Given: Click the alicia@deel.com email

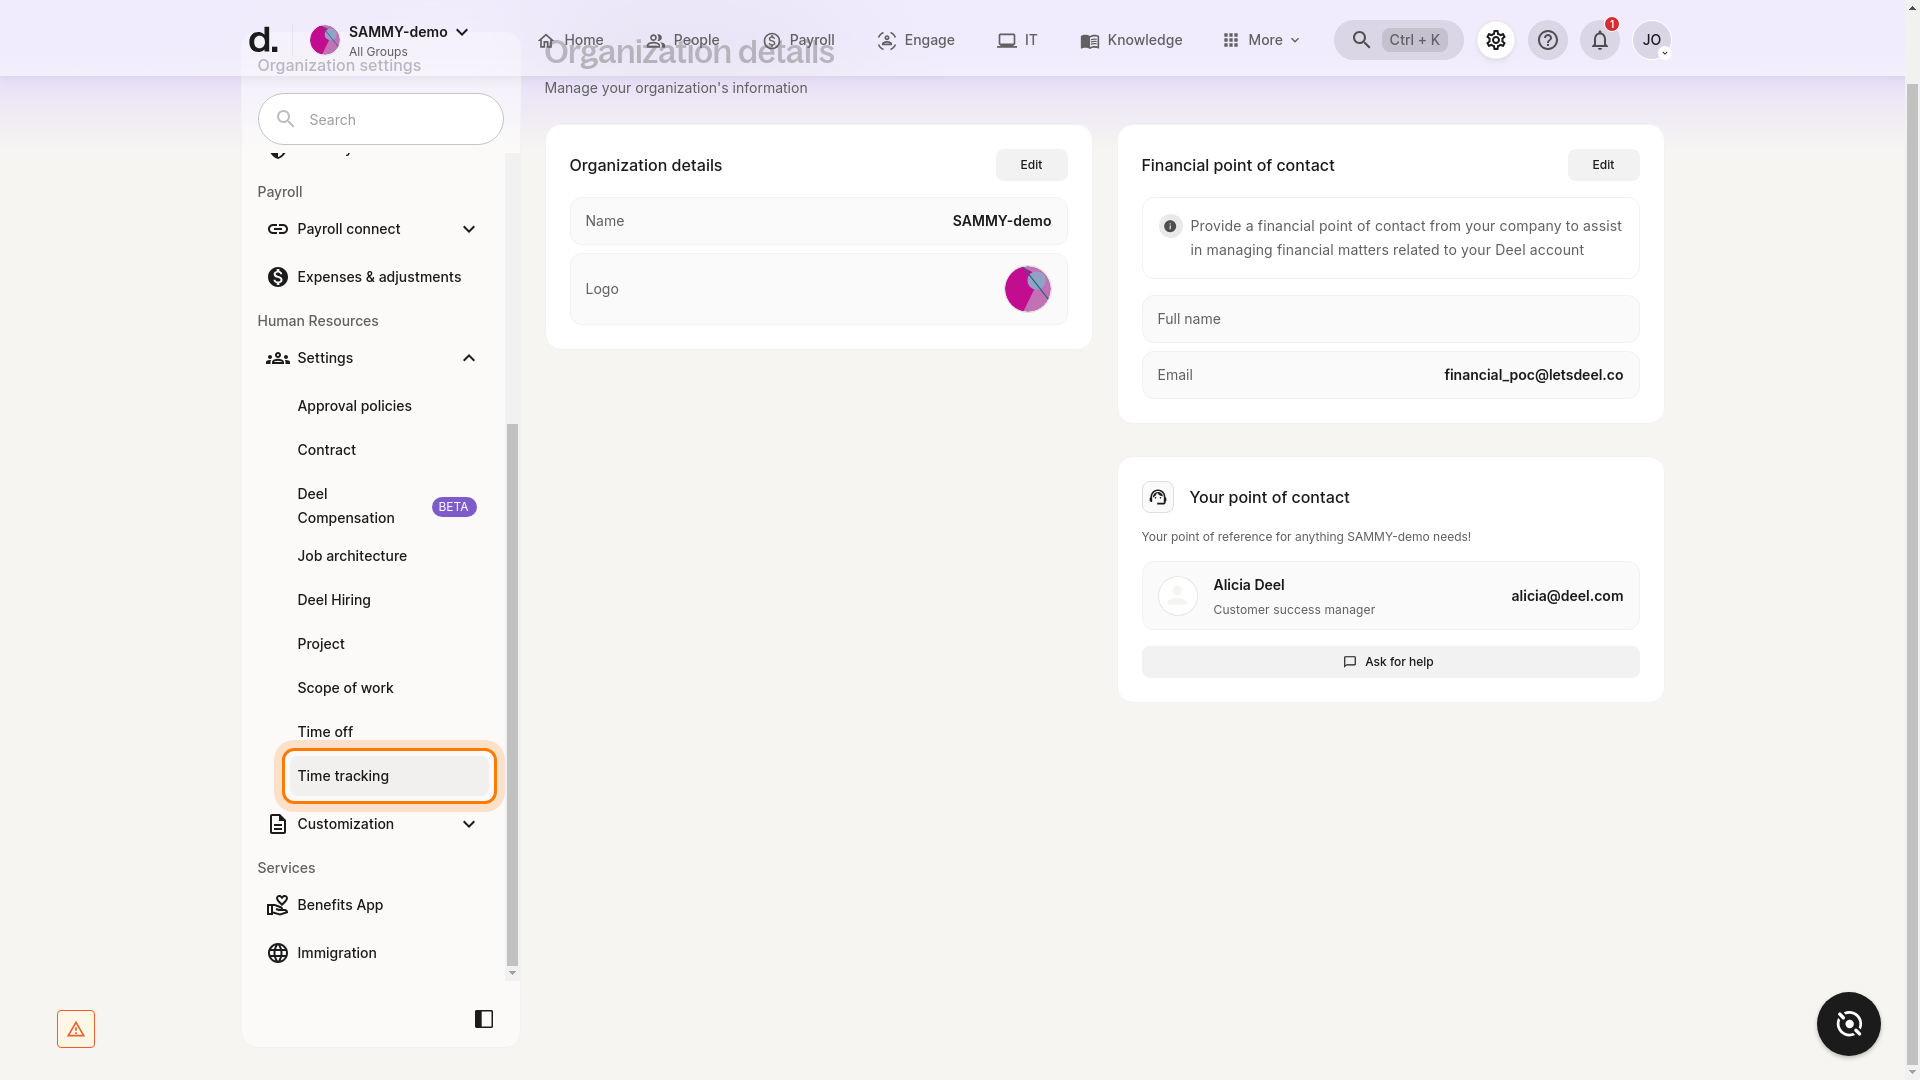Looking at the screenshot, I should 1567,596.
